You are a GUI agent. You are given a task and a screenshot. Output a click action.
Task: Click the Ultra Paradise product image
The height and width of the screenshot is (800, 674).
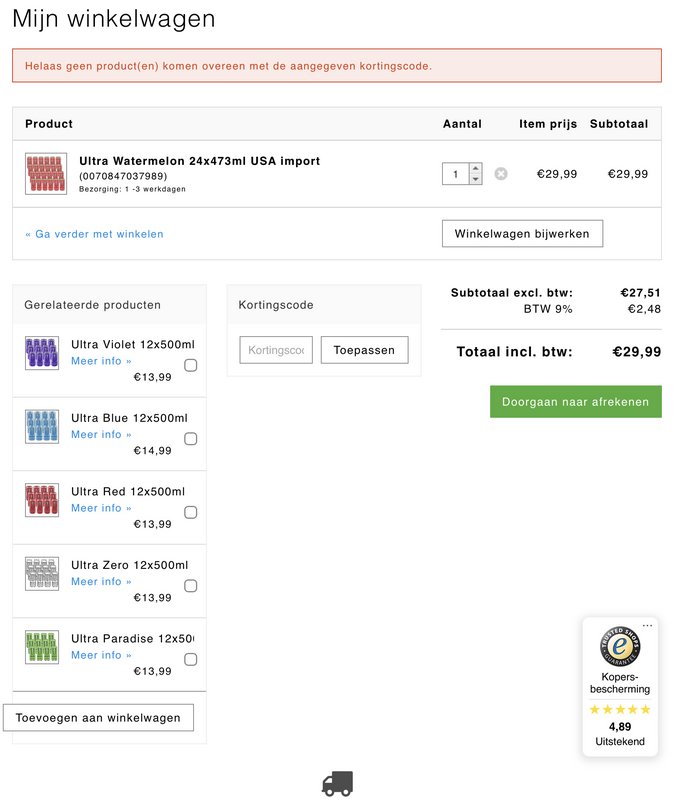point(42,647)
